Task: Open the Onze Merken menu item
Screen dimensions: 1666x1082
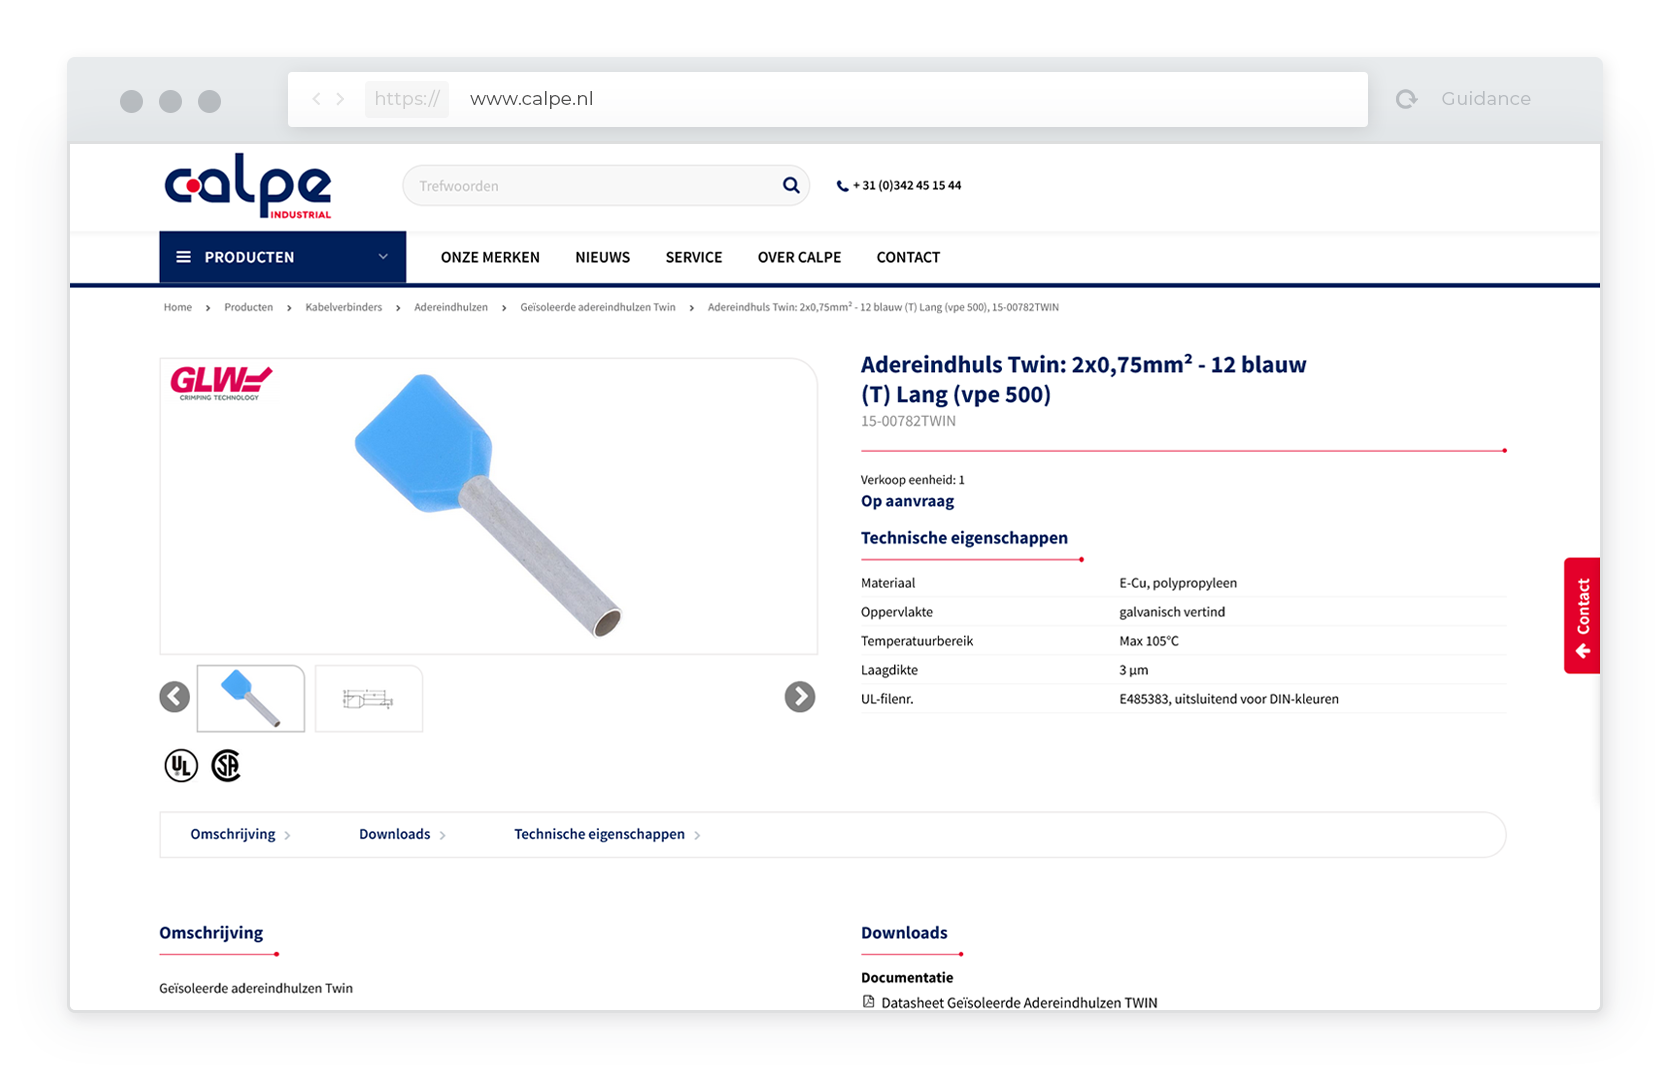Action: tap(490, 257)
